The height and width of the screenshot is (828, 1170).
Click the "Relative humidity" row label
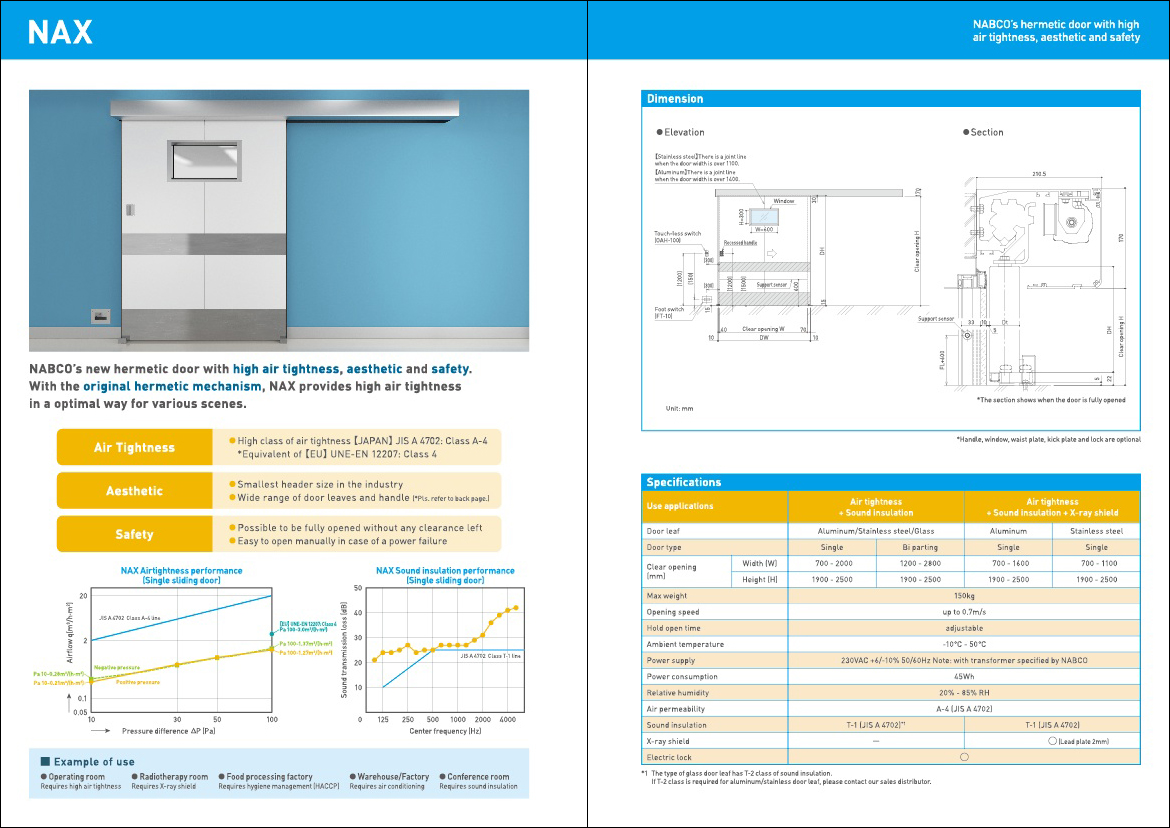point(678,693)
